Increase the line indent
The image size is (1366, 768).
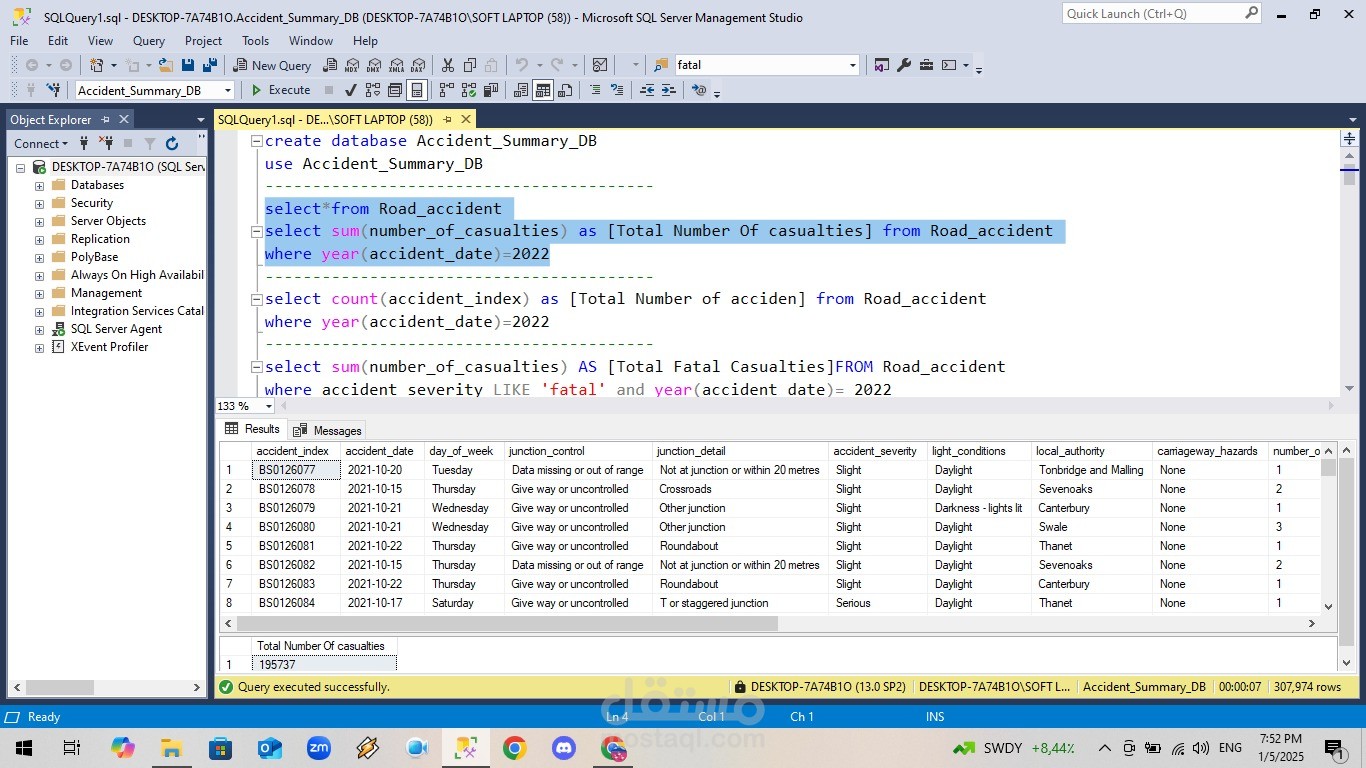(x=669, y=90)
